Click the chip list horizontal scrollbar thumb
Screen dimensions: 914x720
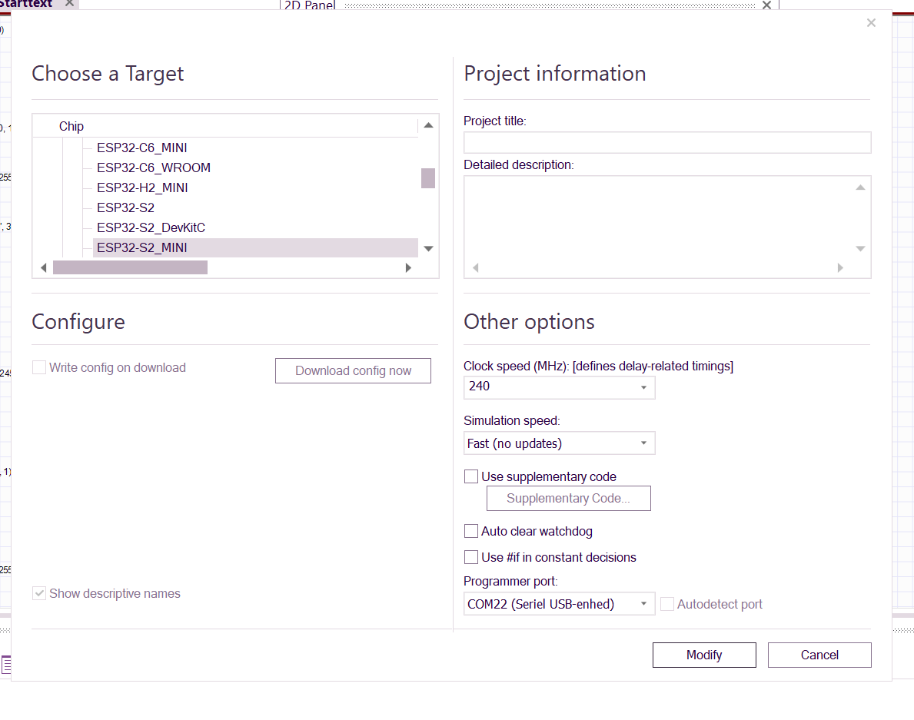click(130, 268)
